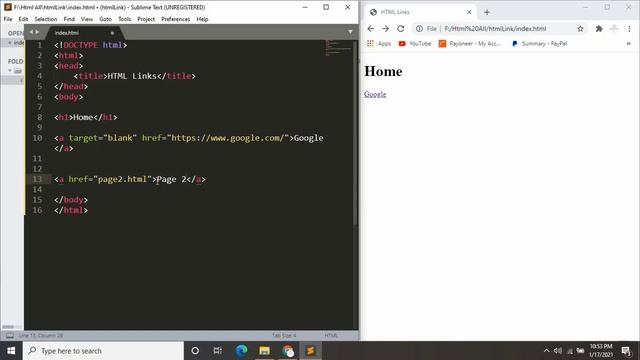
Task: Click taskbar search box
Action: tap(103, 351)
